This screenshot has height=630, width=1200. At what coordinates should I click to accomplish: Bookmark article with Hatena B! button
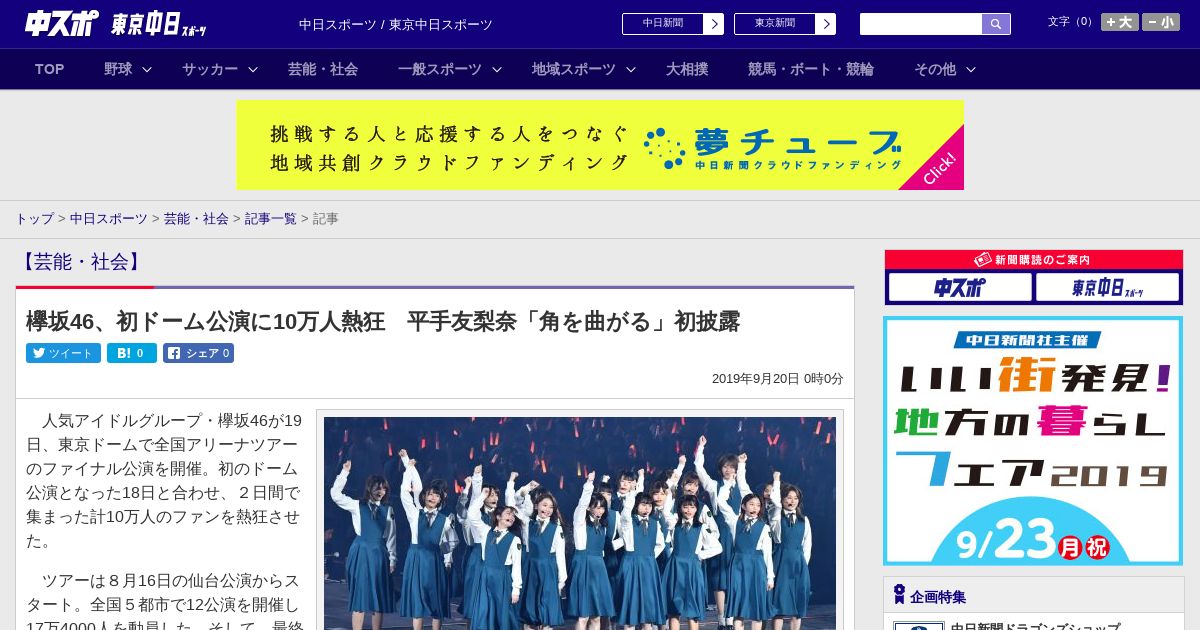point(132,353)
